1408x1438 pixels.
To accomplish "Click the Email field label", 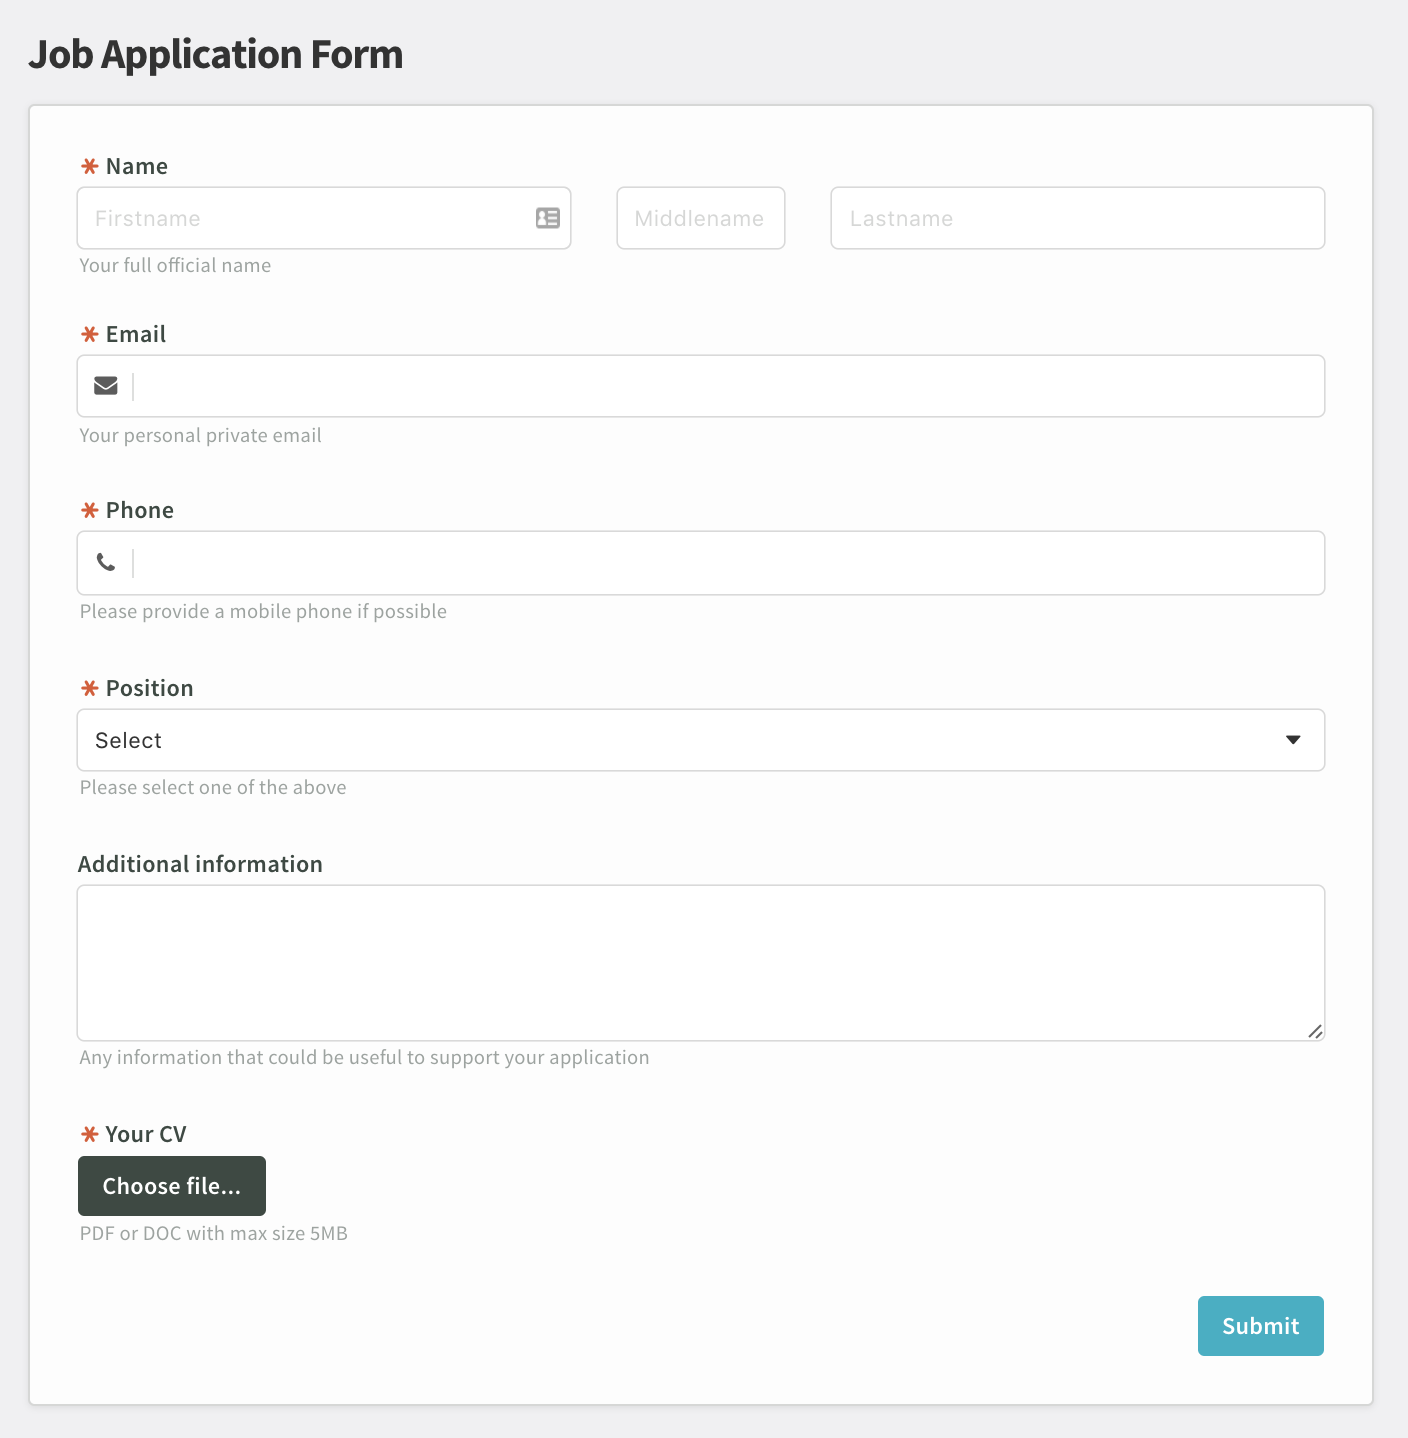I will (x=136, y=334).
